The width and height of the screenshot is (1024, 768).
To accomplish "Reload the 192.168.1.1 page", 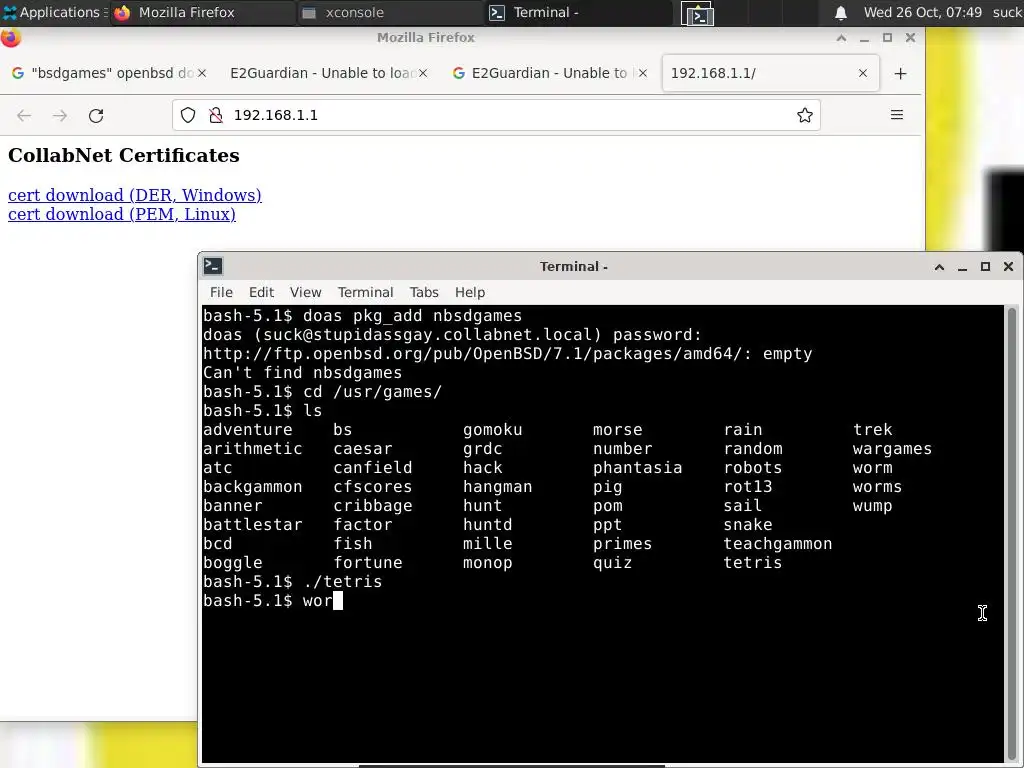I will coord(96,116).
